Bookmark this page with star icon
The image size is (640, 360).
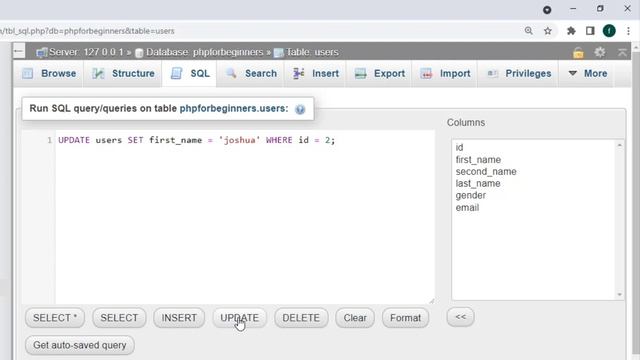coord(548,31)
